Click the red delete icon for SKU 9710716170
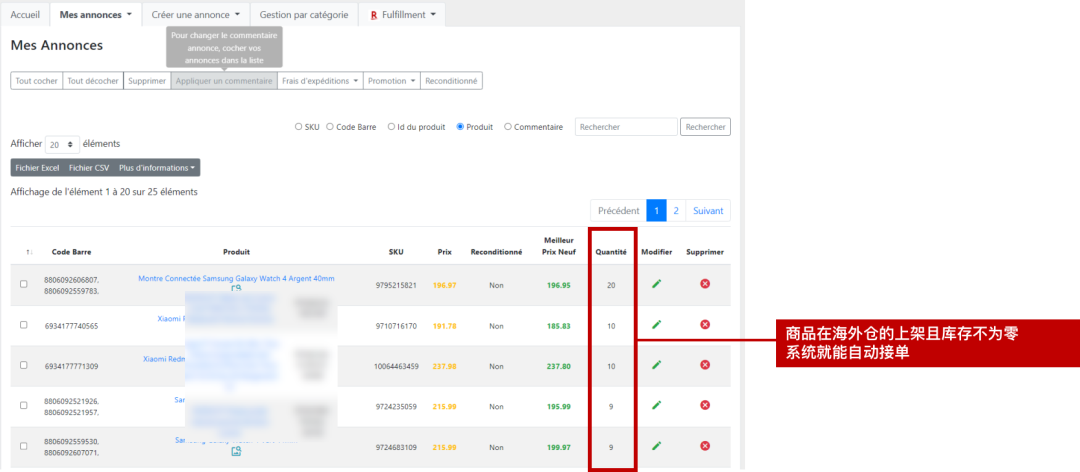The width and height of the screenshot is (1080, 472). tap(705, 325)
